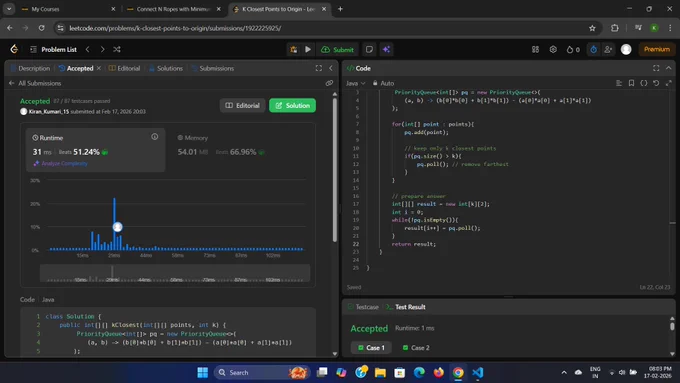Open the layout grid icon
Screen dimensions: 680x383
[536, 49]
